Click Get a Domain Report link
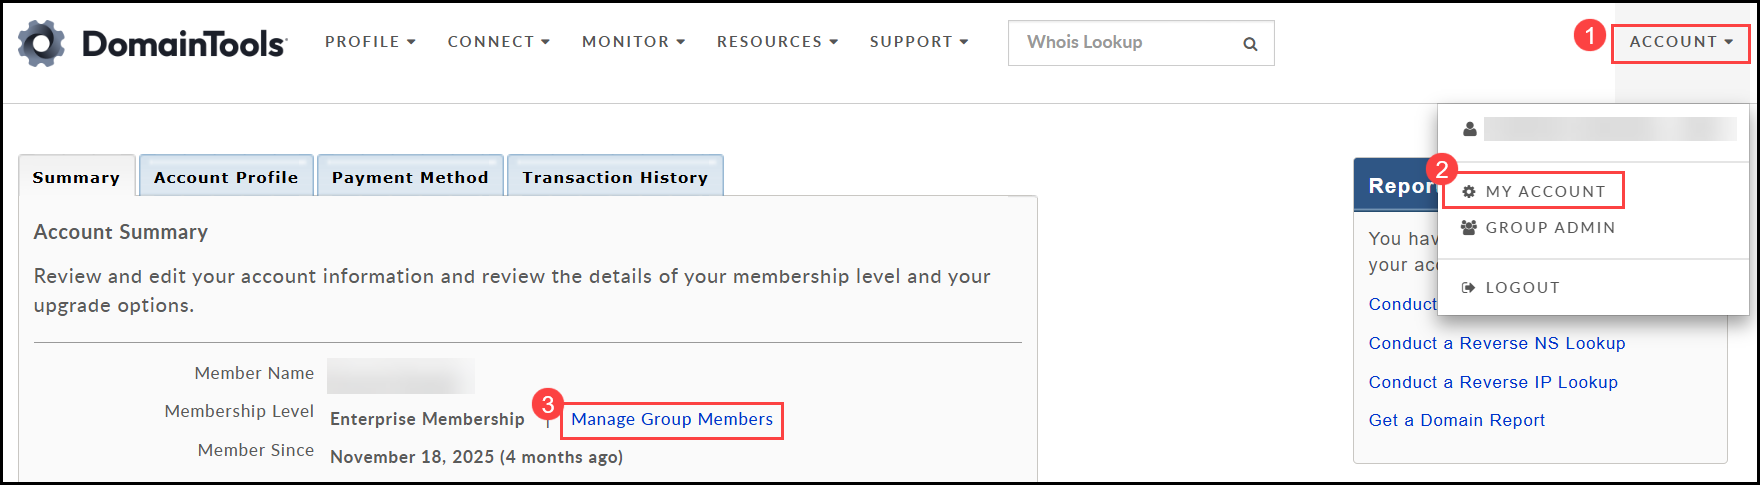 pyautogui.click(x=1457, y=420)
